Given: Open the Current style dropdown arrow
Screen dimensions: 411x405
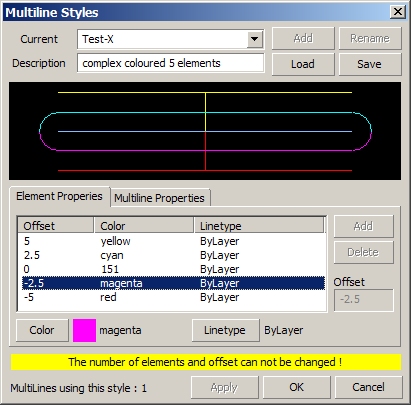Looking at the screenshot, I should pos(255,39).
